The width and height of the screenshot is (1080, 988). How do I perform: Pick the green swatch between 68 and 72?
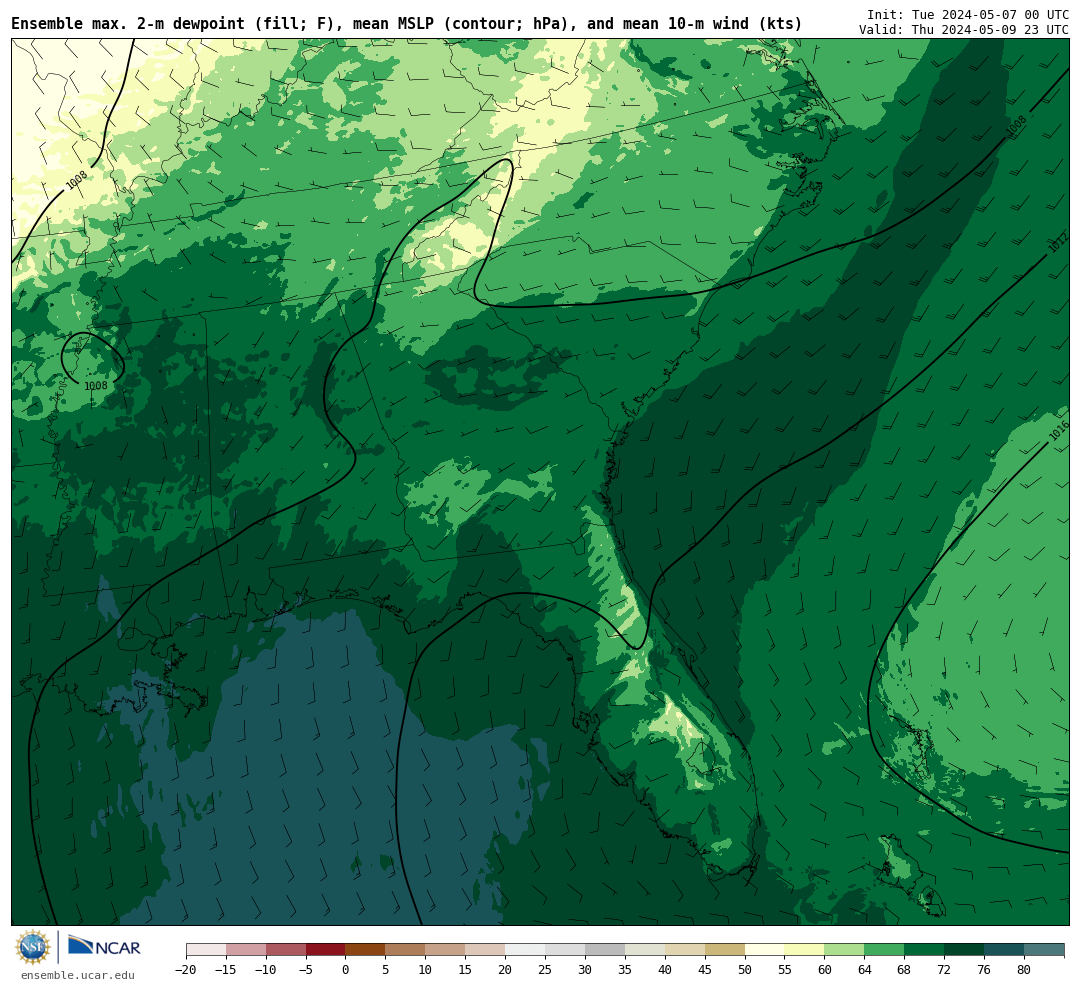tap(924, 950)
